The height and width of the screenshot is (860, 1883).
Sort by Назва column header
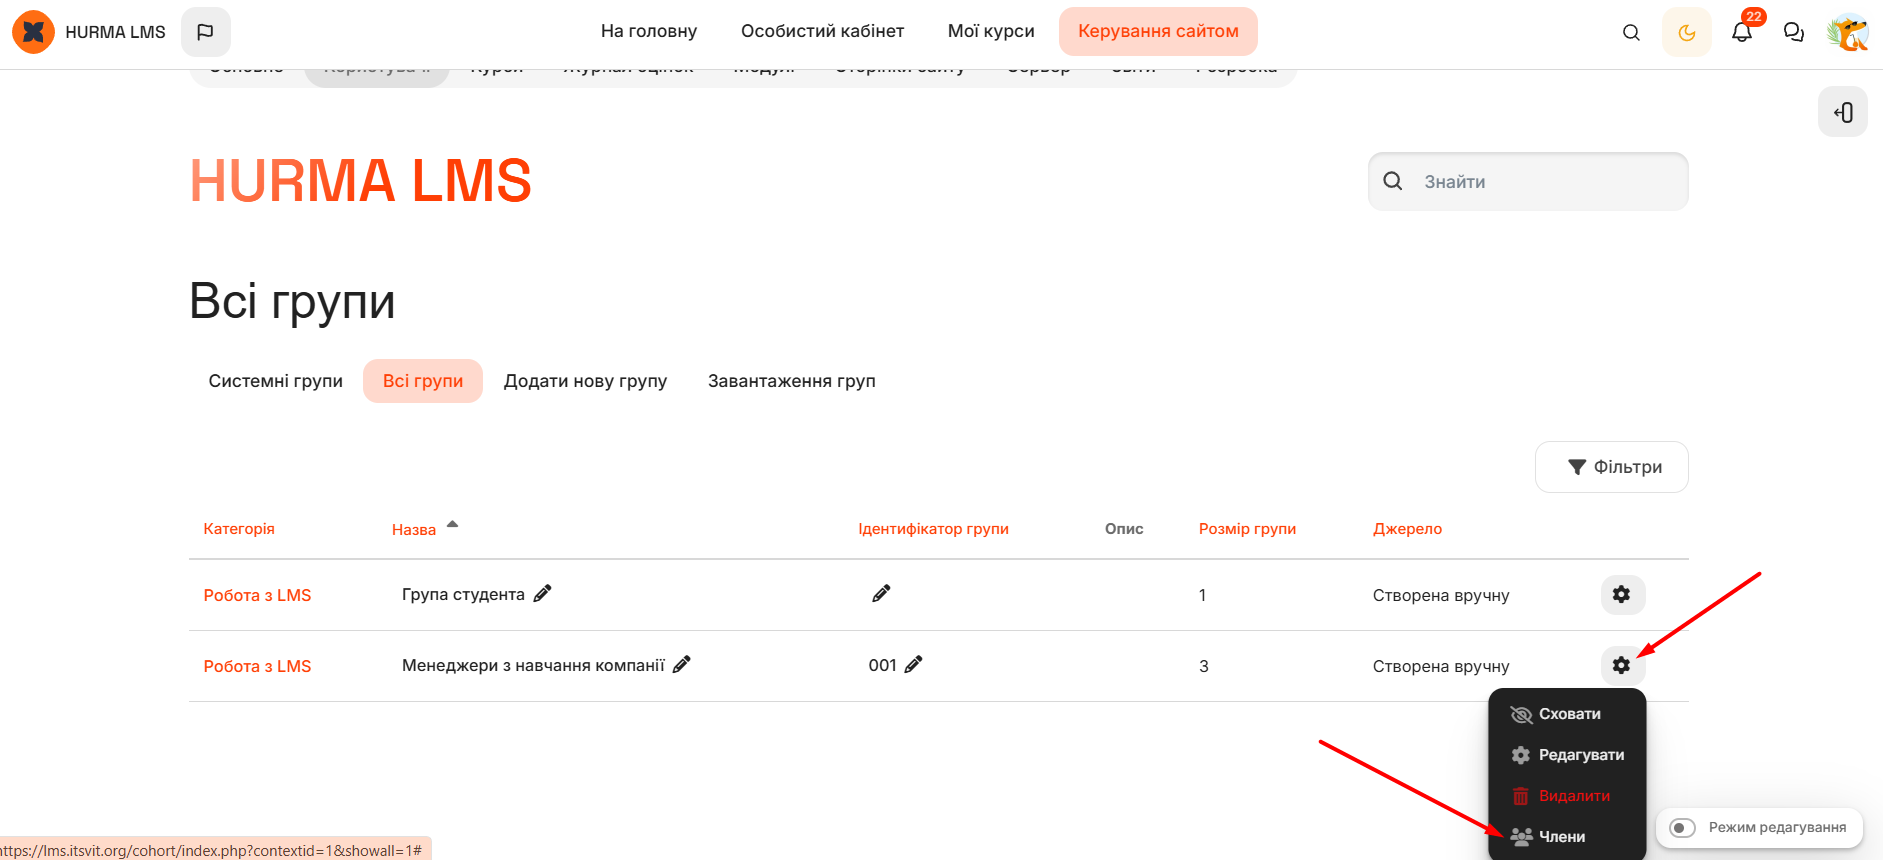pos(414,530)
